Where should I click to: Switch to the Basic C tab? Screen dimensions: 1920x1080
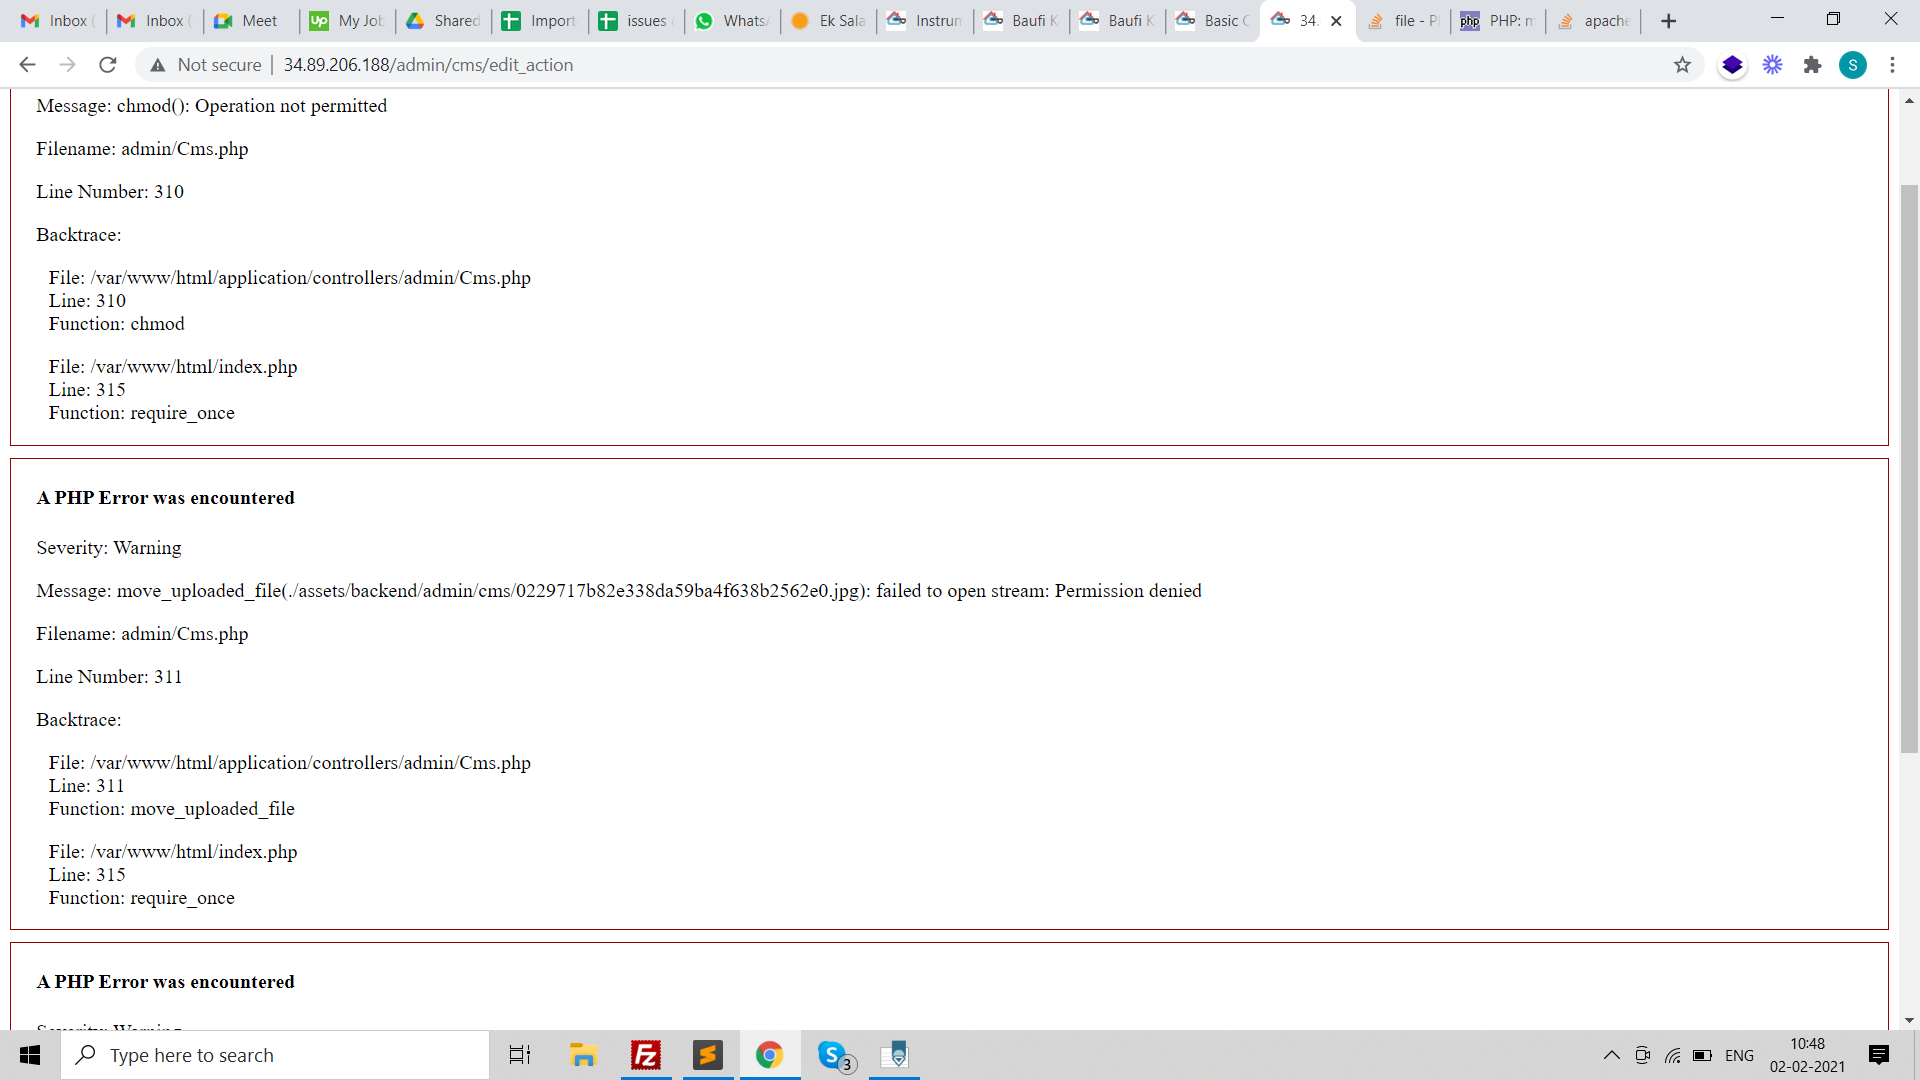click(1212, 21)
